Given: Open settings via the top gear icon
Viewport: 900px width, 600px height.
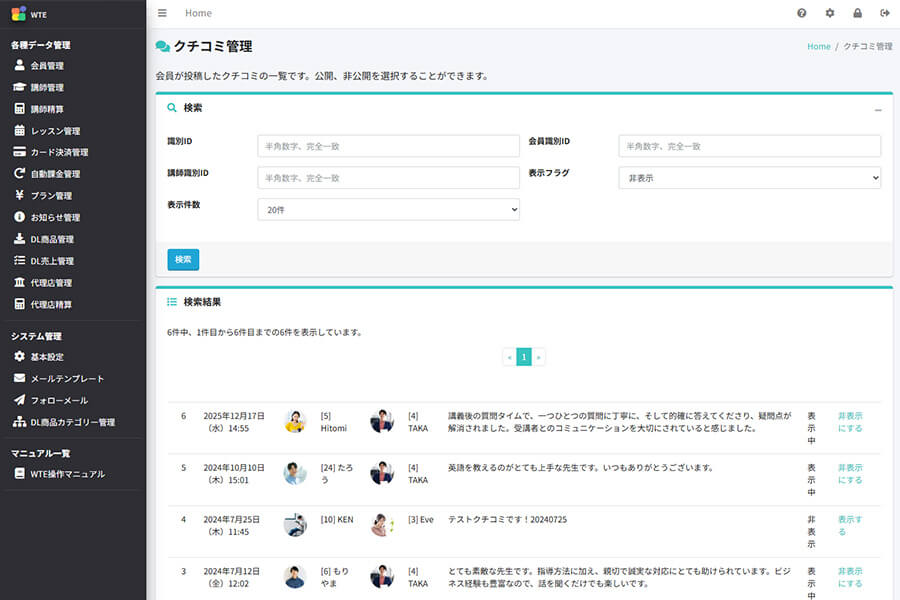Looking at the screenshot, I should (829, 13).
